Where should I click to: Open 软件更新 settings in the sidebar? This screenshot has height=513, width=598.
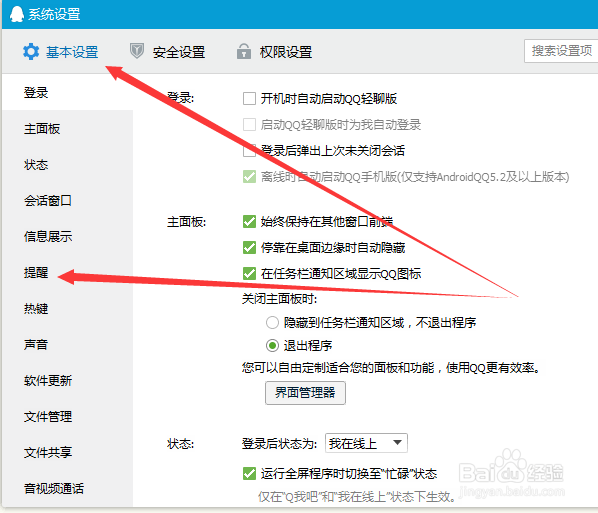coord(48,380)
